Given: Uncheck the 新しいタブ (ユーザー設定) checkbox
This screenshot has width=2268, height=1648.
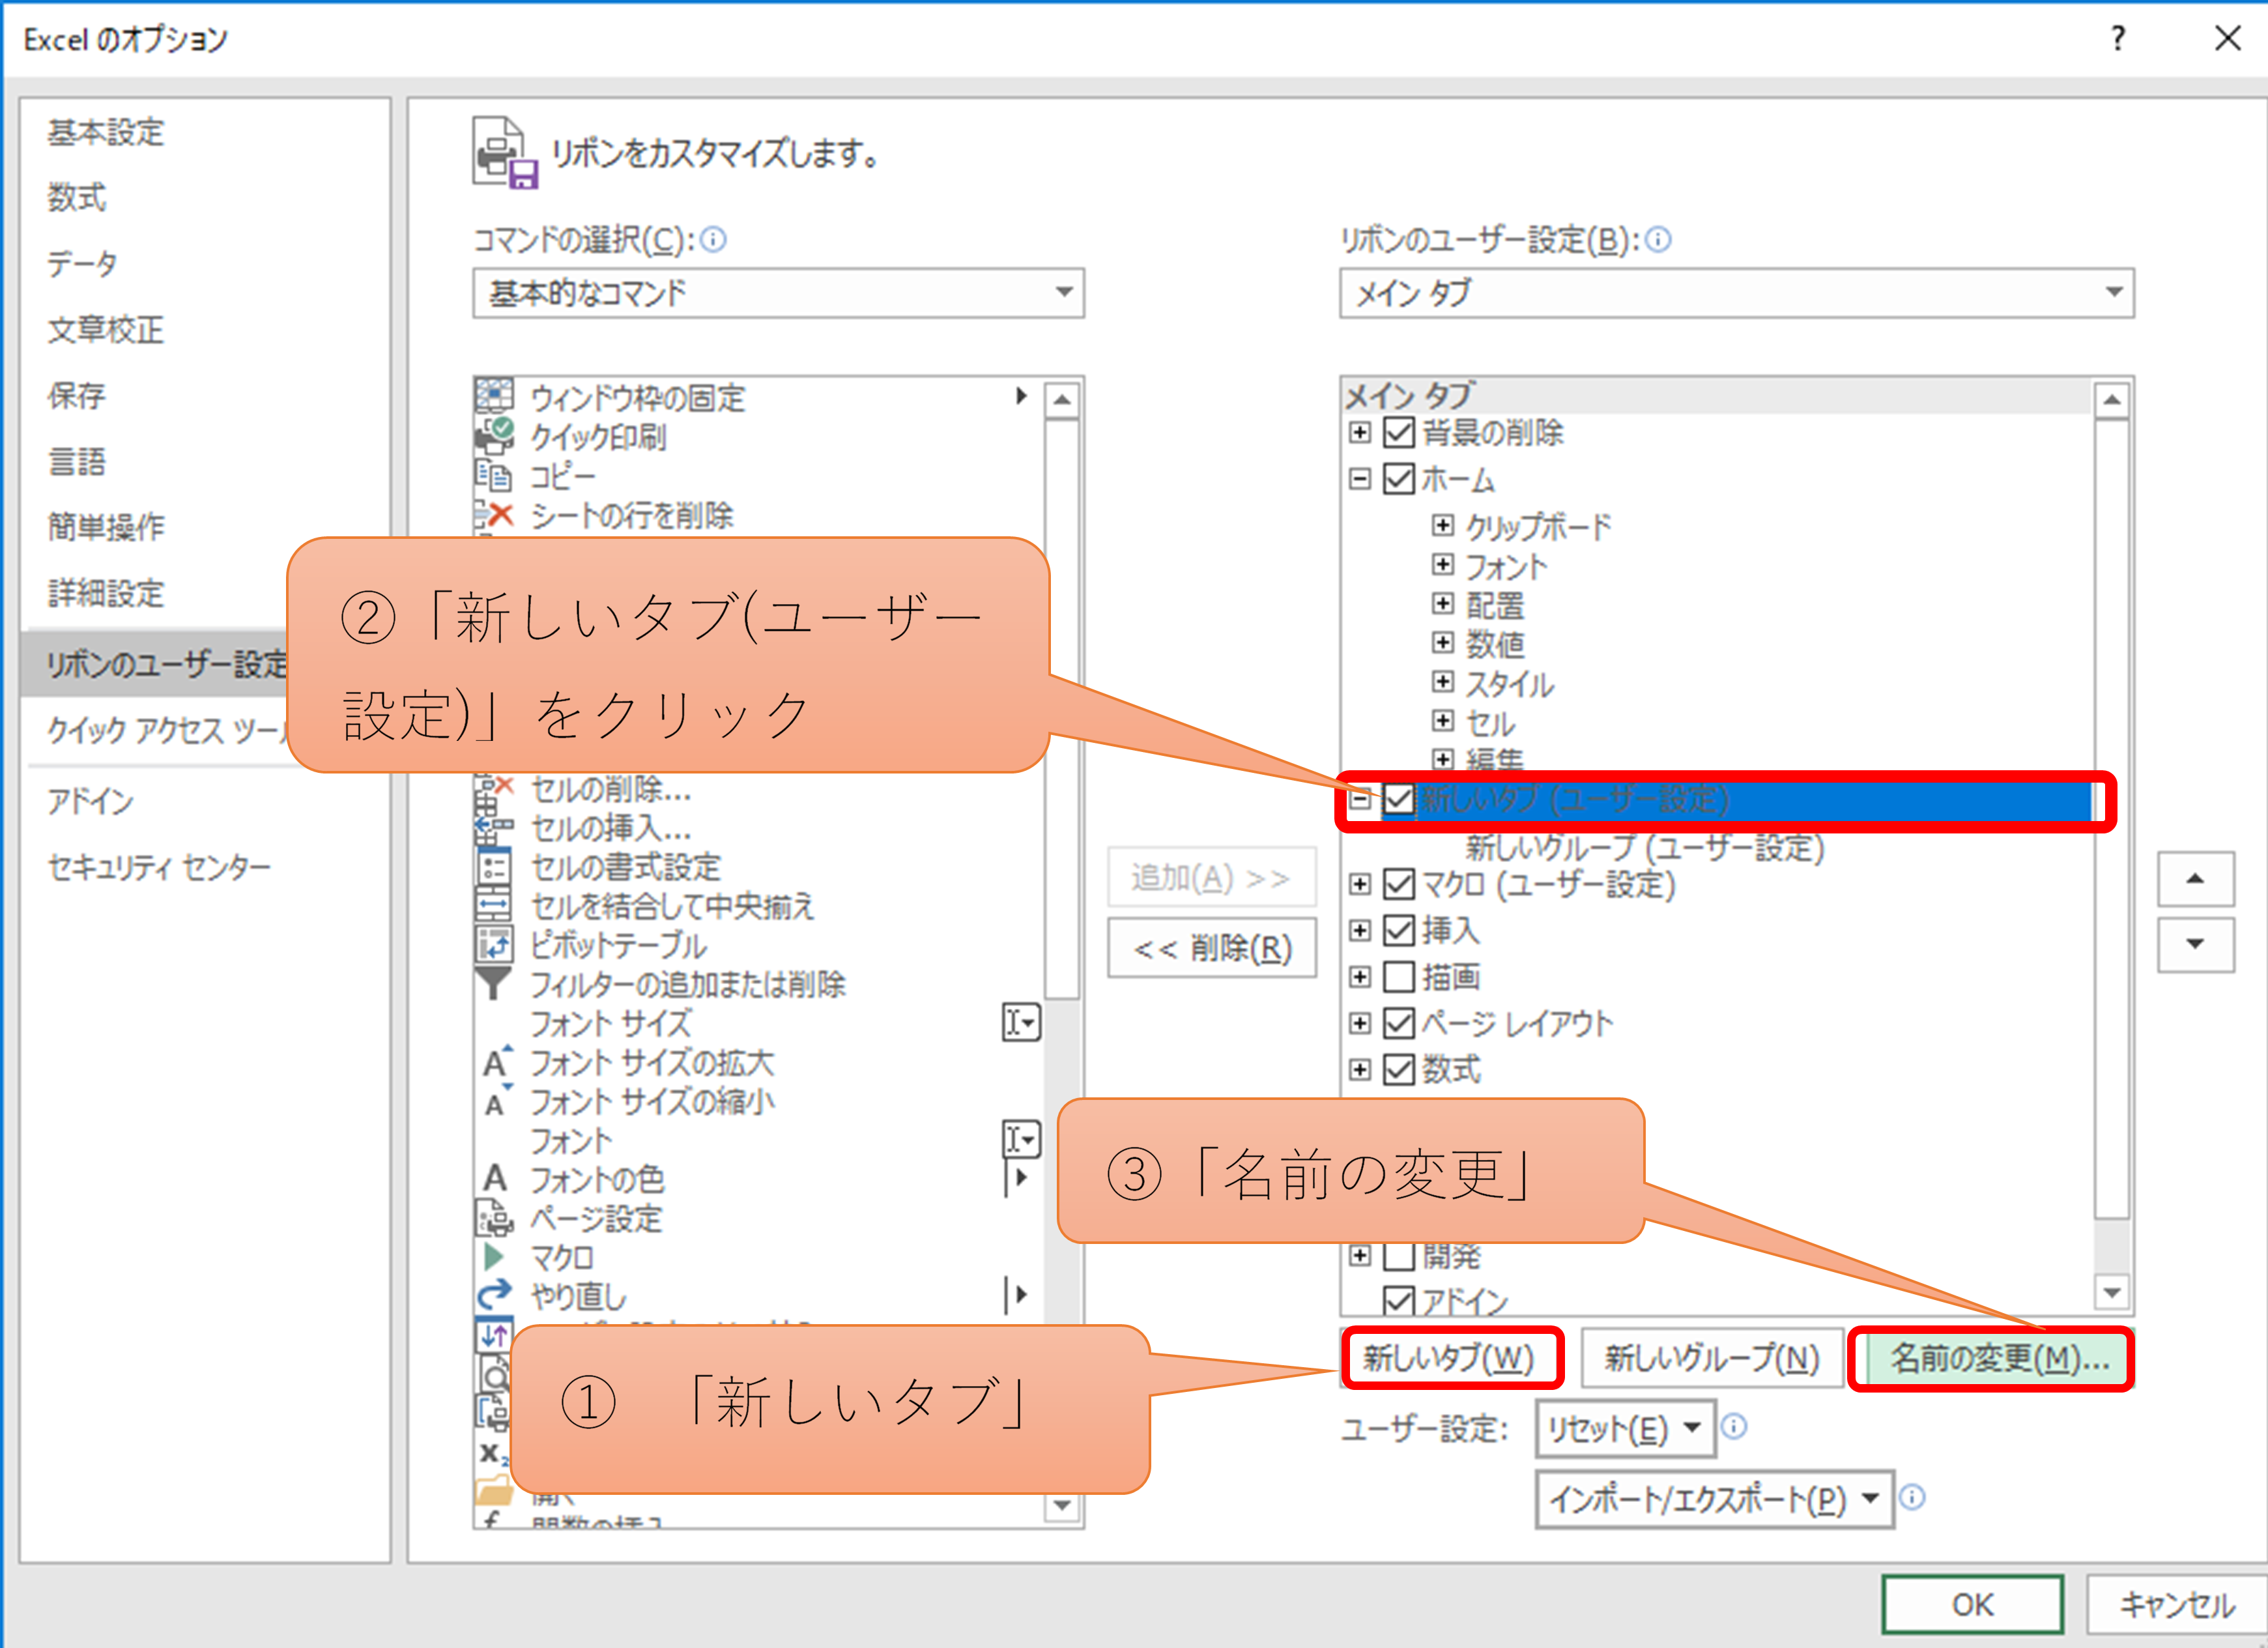Looking at the screenshot, I should coord(1398,799).
